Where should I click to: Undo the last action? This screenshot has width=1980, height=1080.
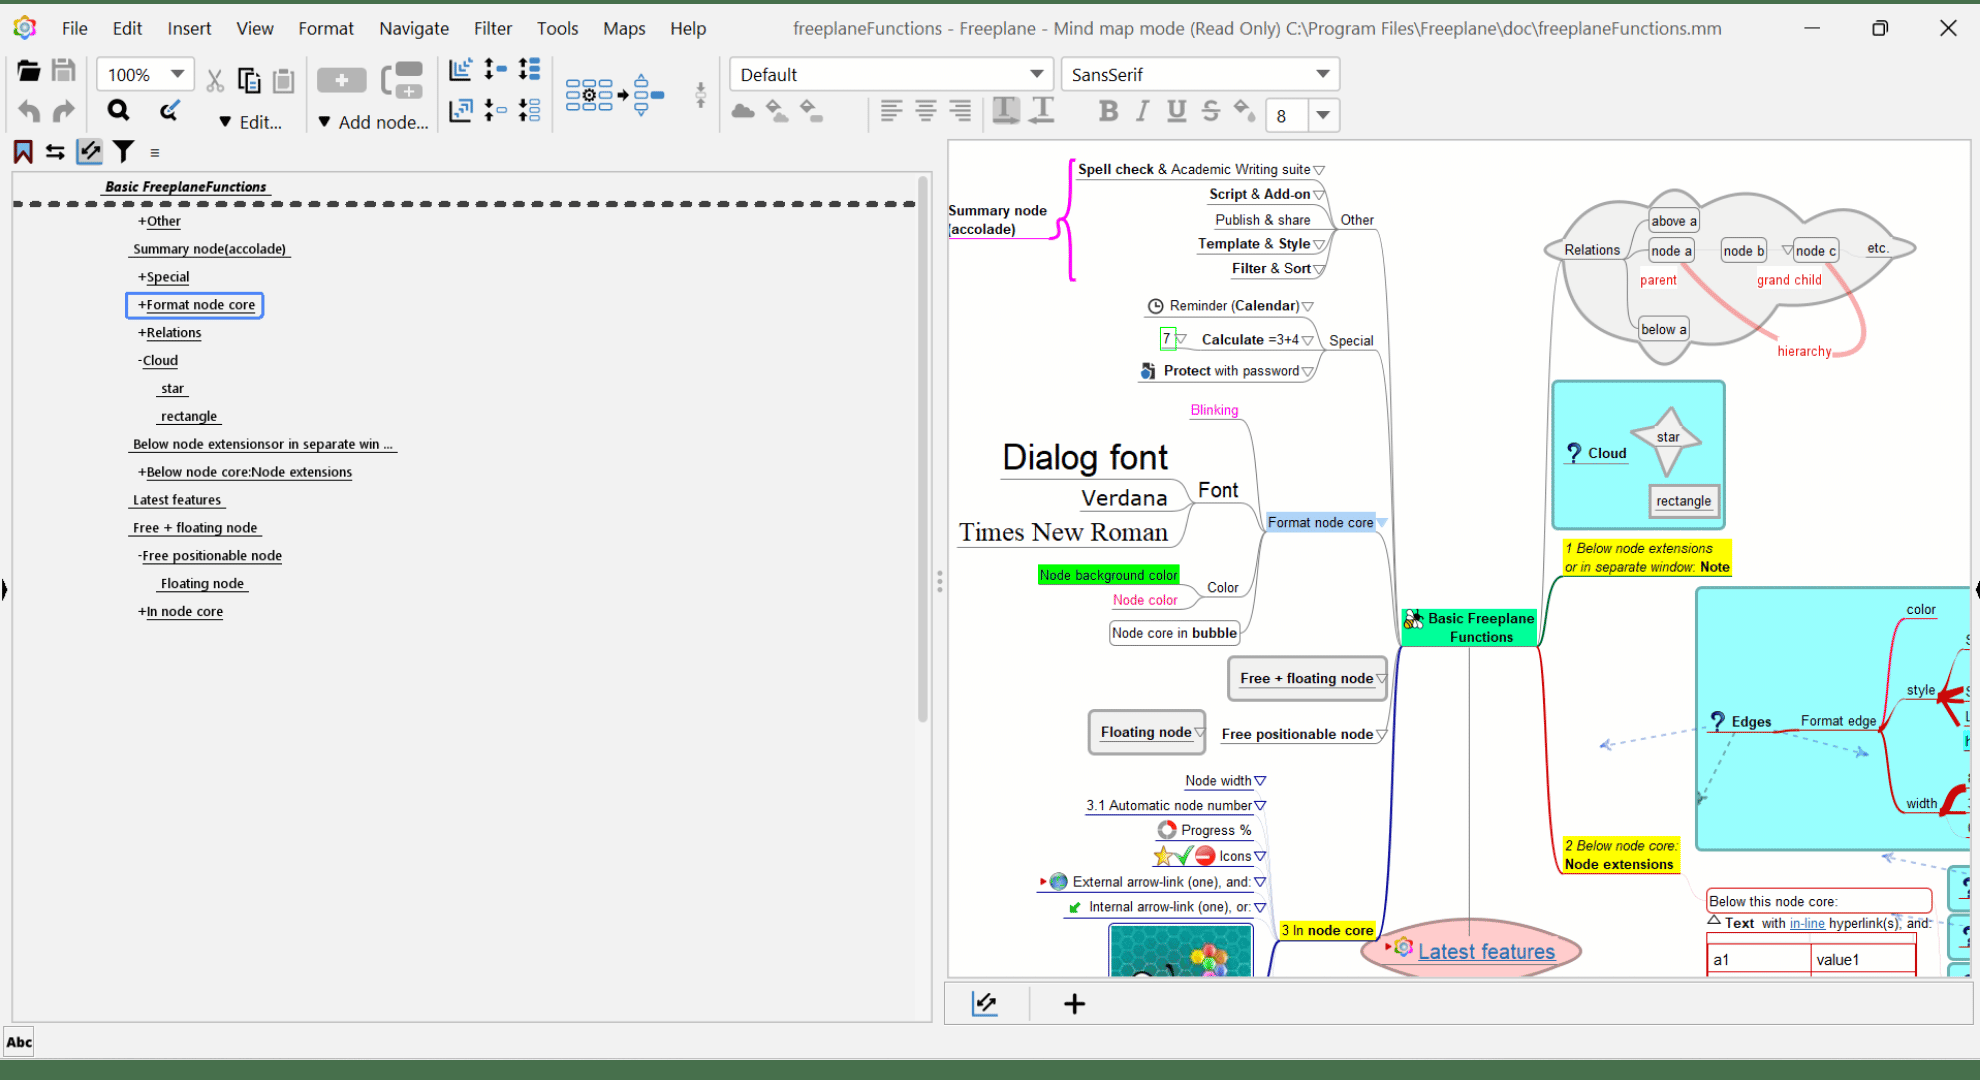point(28,110)
